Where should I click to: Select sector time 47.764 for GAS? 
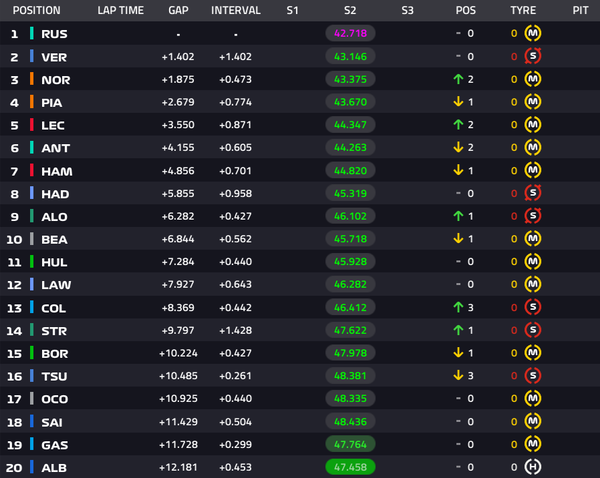(x=350, y=444)
